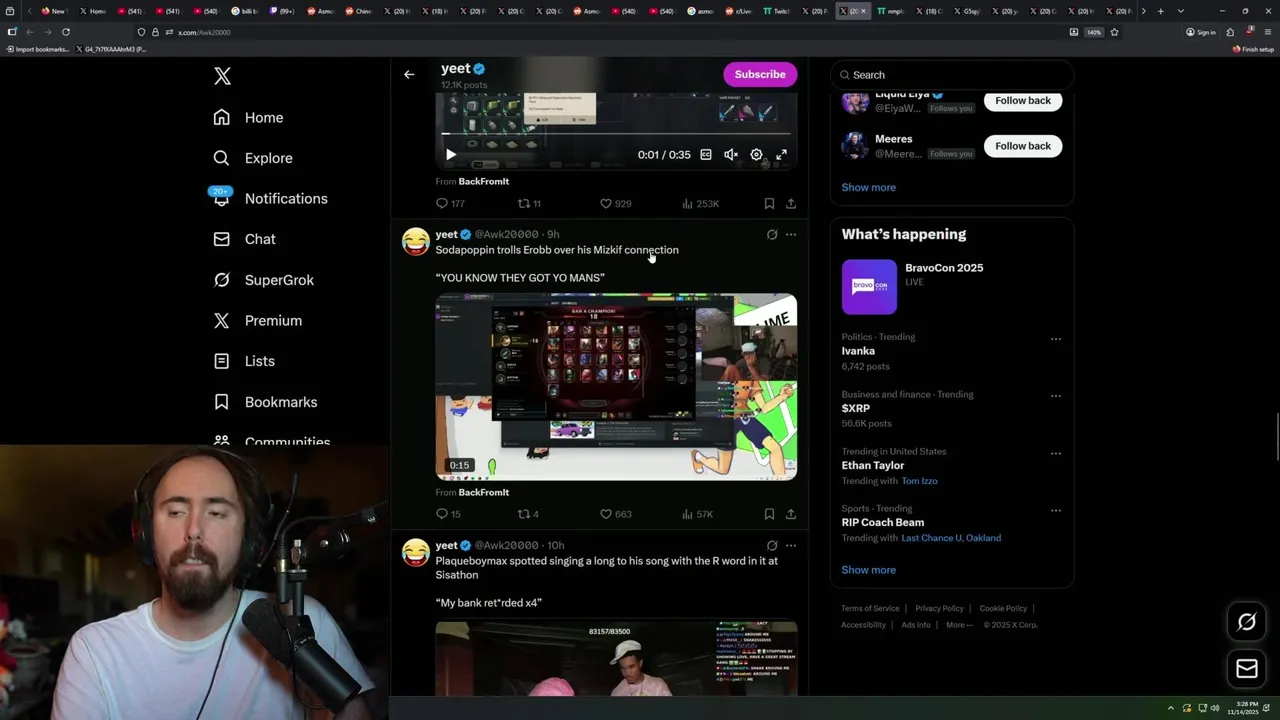
Task: Repost the post with 4 reposts
Action: pyautogui.click(x=528, y=514)
